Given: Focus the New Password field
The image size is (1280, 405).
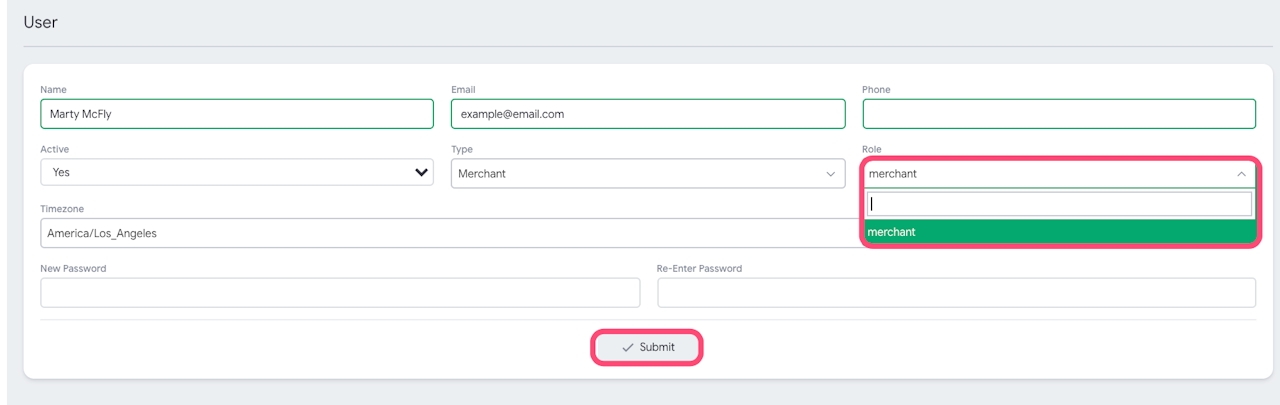Looking at the screenshot, I should [x=339, y=293].
